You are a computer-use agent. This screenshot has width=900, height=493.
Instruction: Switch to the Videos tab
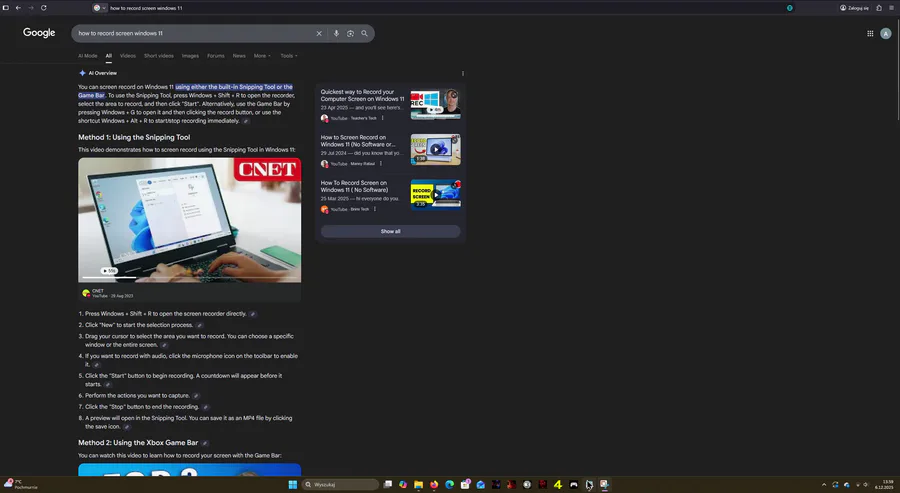pyautogui.click(x=127, y=56)
